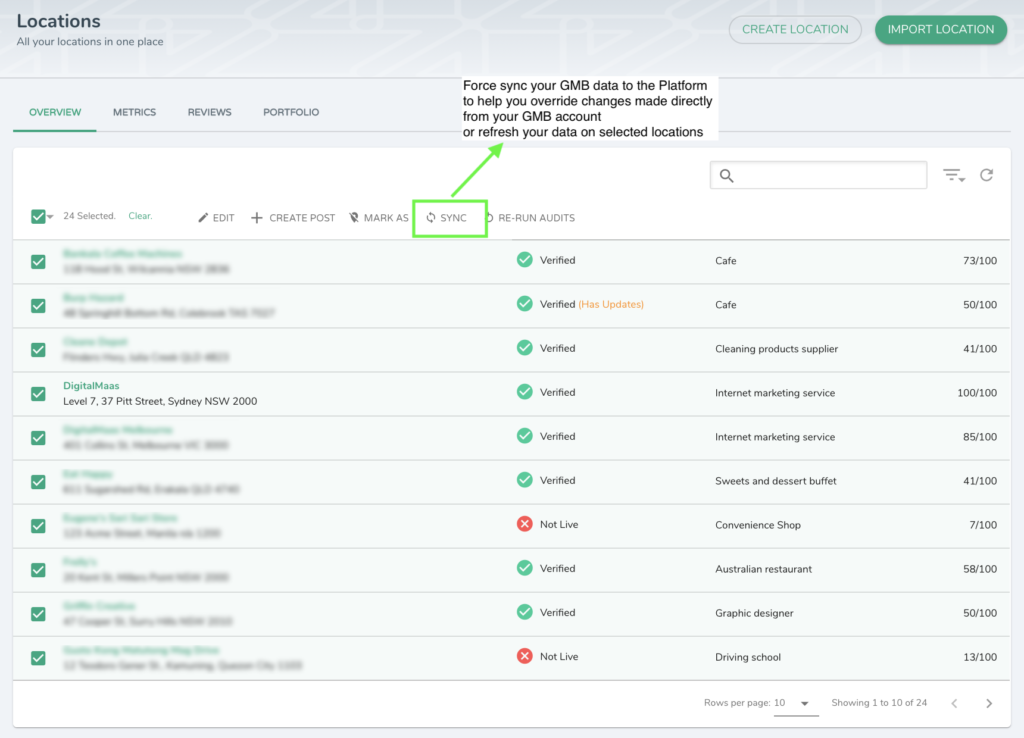Click the Mark As pin icon
1024x738 pixels.
354,217
